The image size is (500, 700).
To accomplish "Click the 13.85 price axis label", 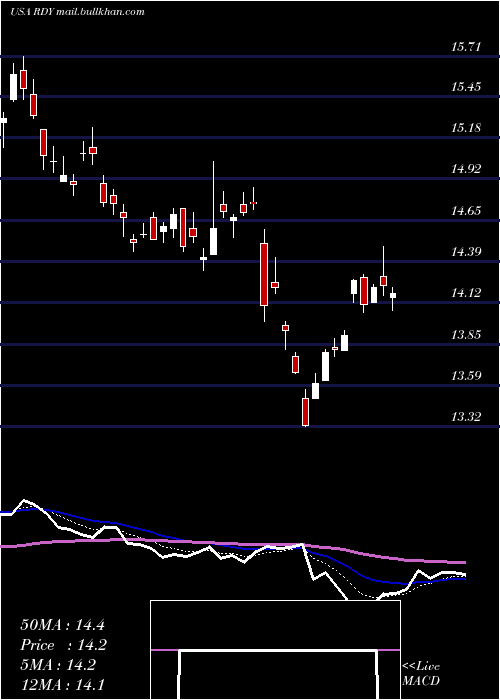I will pos(467,334).
